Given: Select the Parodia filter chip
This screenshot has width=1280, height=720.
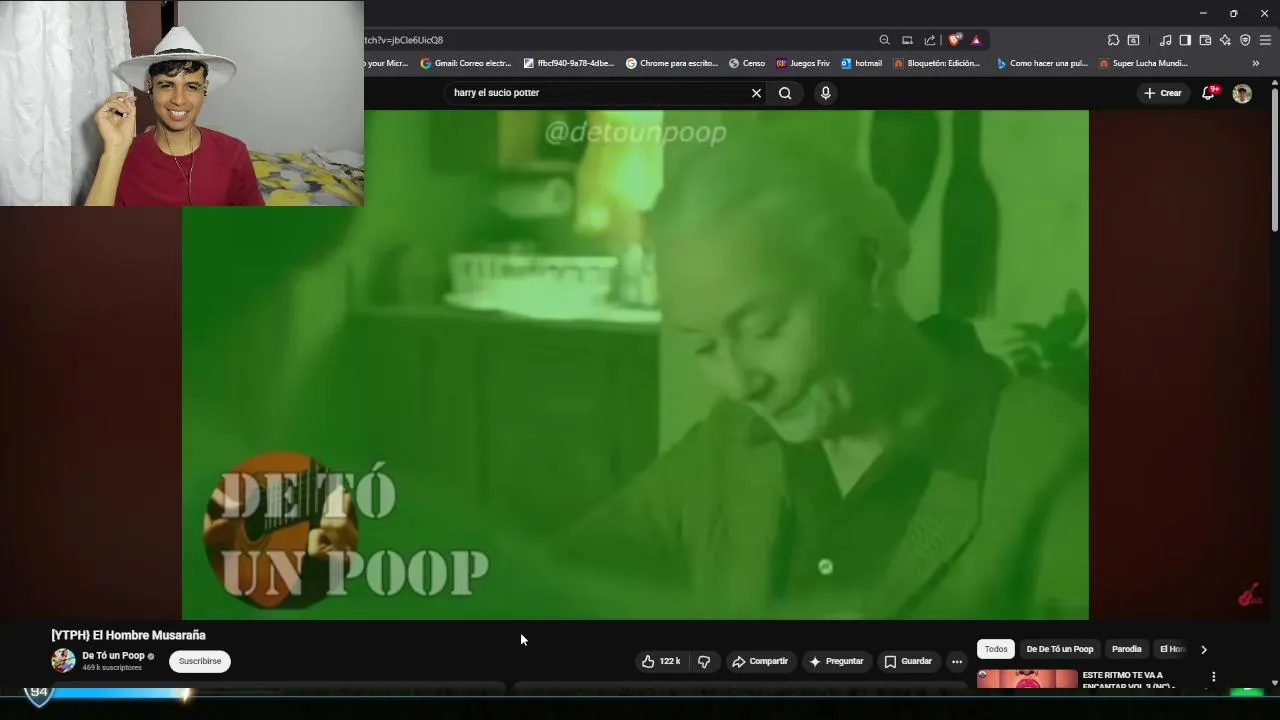Looking at the screenshot, I should (x=1126, y=649).
